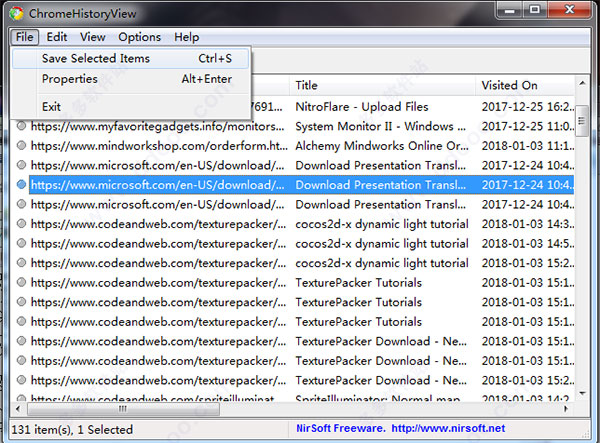Click the blue icon of the selected microsoft.com row

point(21,184)
